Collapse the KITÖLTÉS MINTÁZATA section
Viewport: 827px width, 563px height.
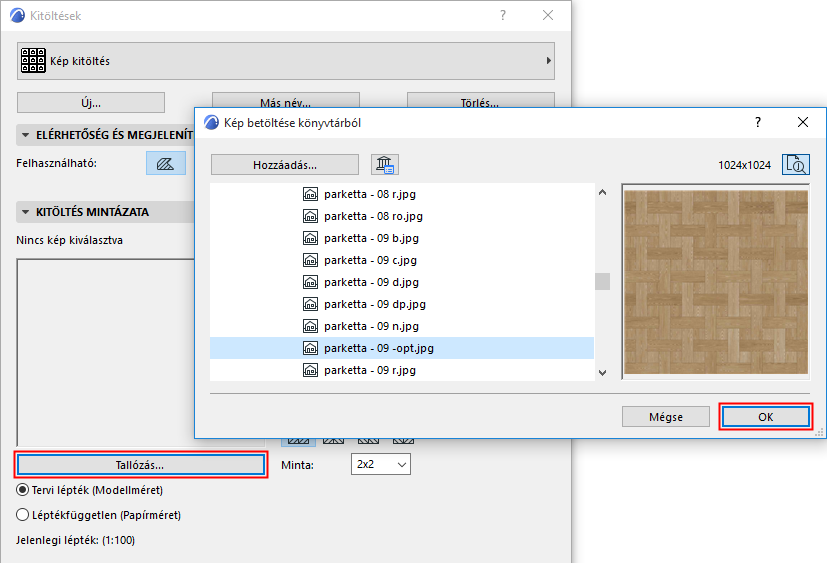click(25, 212)
